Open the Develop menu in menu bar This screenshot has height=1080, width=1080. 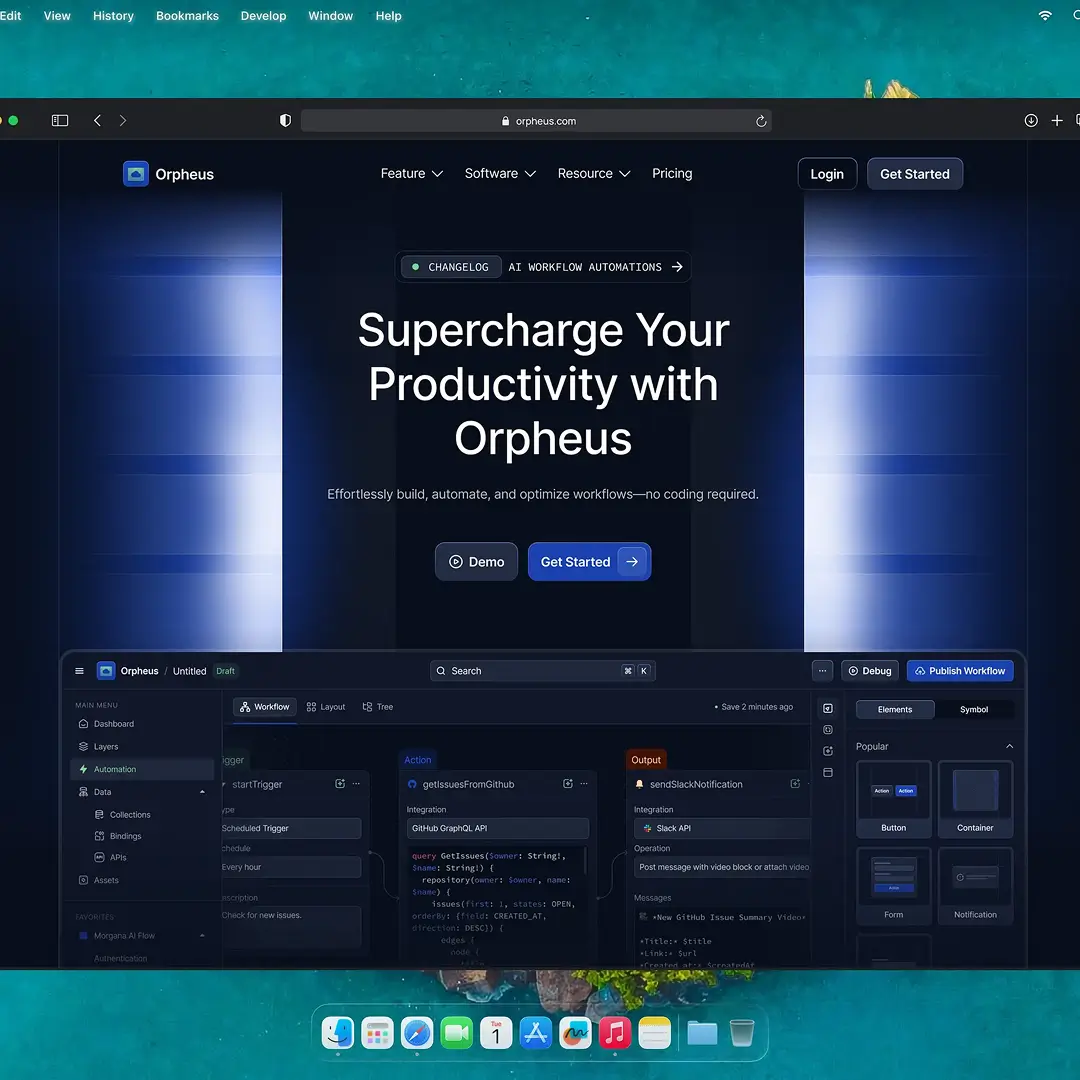263,16
